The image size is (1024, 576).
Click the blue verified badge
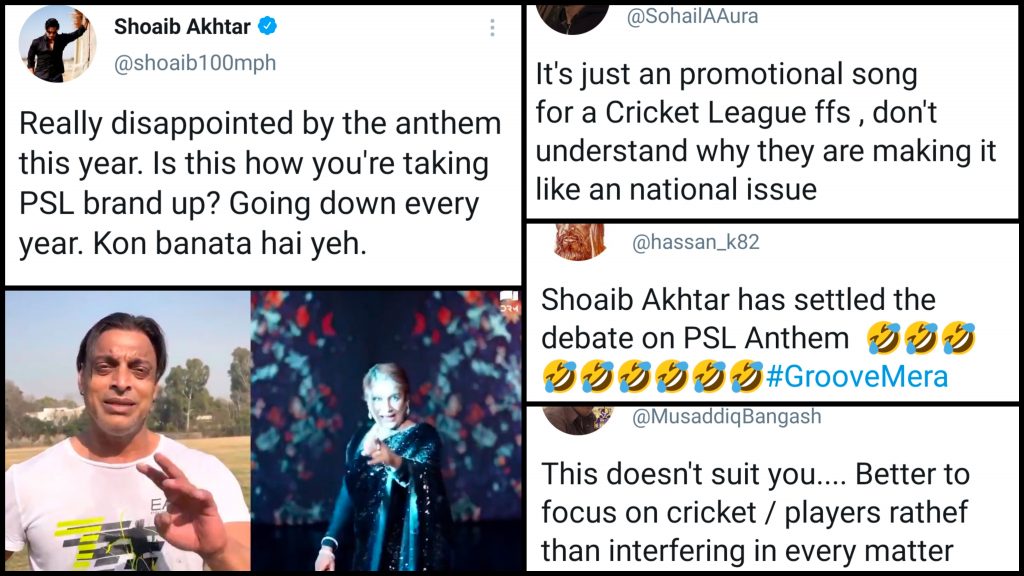(267, 26)
